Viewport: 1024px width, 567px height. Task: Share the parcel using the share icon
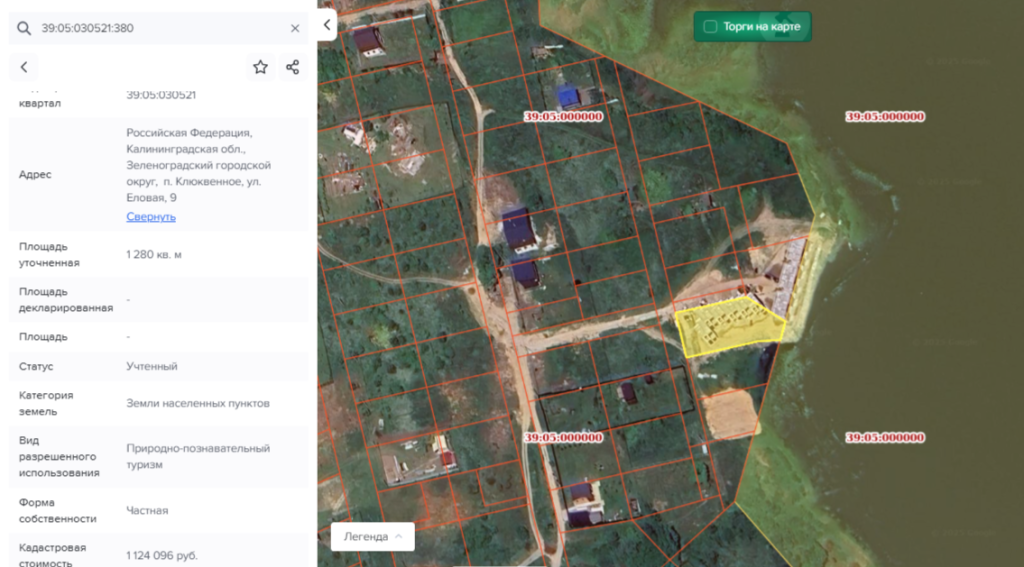[292, 67]
